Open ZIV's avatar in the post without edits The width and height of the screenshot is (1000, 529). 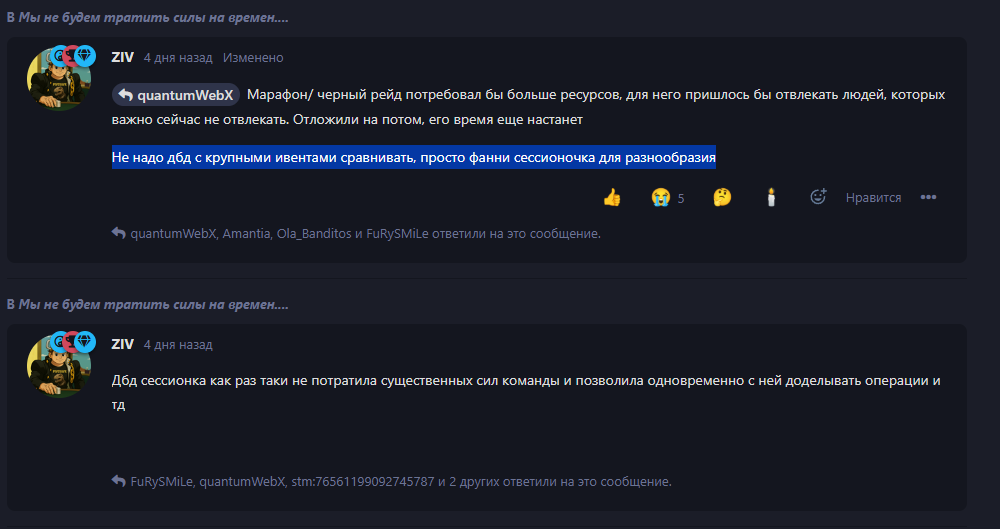coord(59,366)
